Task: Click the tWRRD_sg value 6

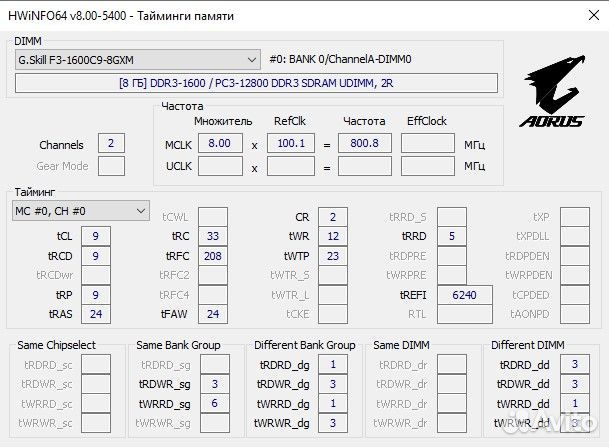Action: pyautogui.click(x=215, y=404)
